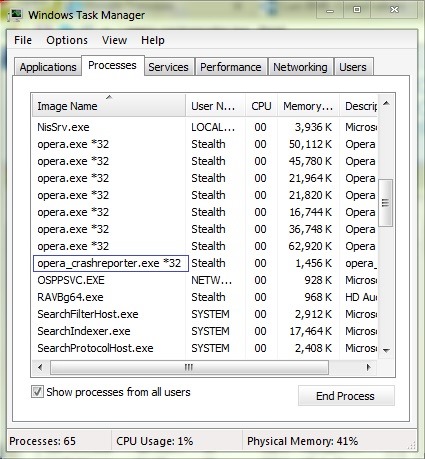This screenshot has height=459, width=425.
Task: Switch to the Users tab
Action: (x=353, y=67)
